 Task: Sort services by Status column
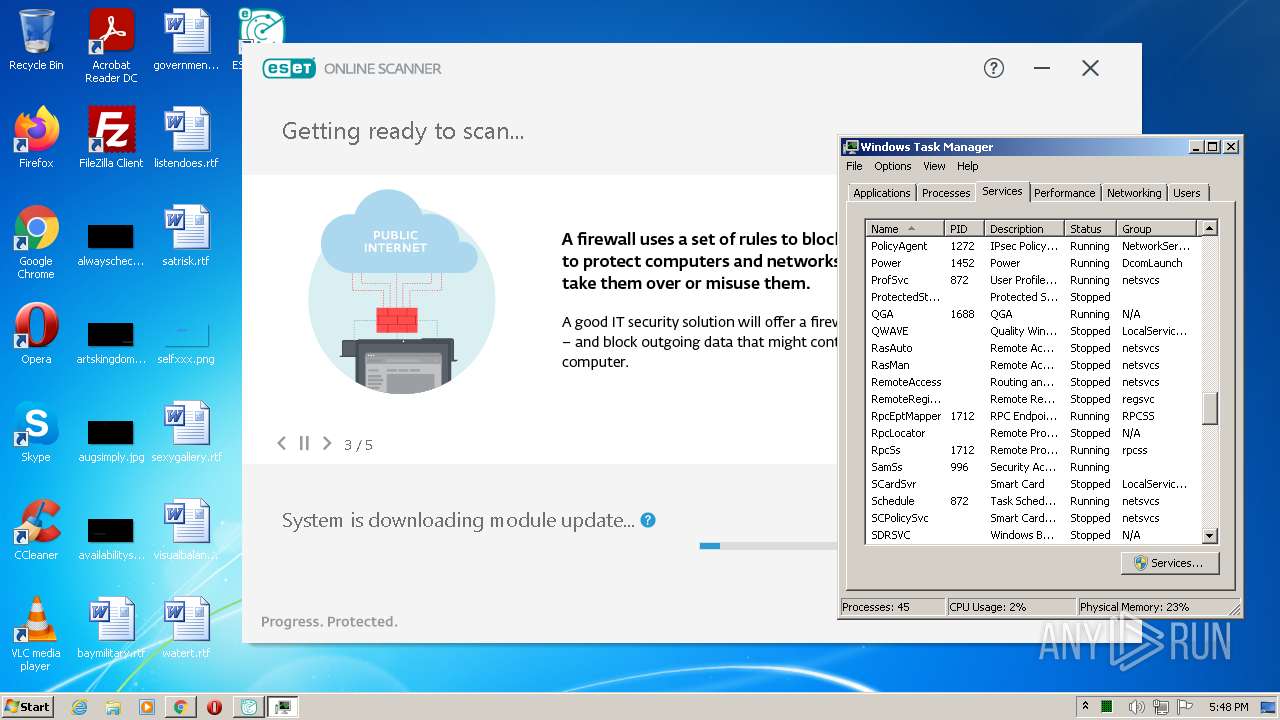coord(1091,229)
